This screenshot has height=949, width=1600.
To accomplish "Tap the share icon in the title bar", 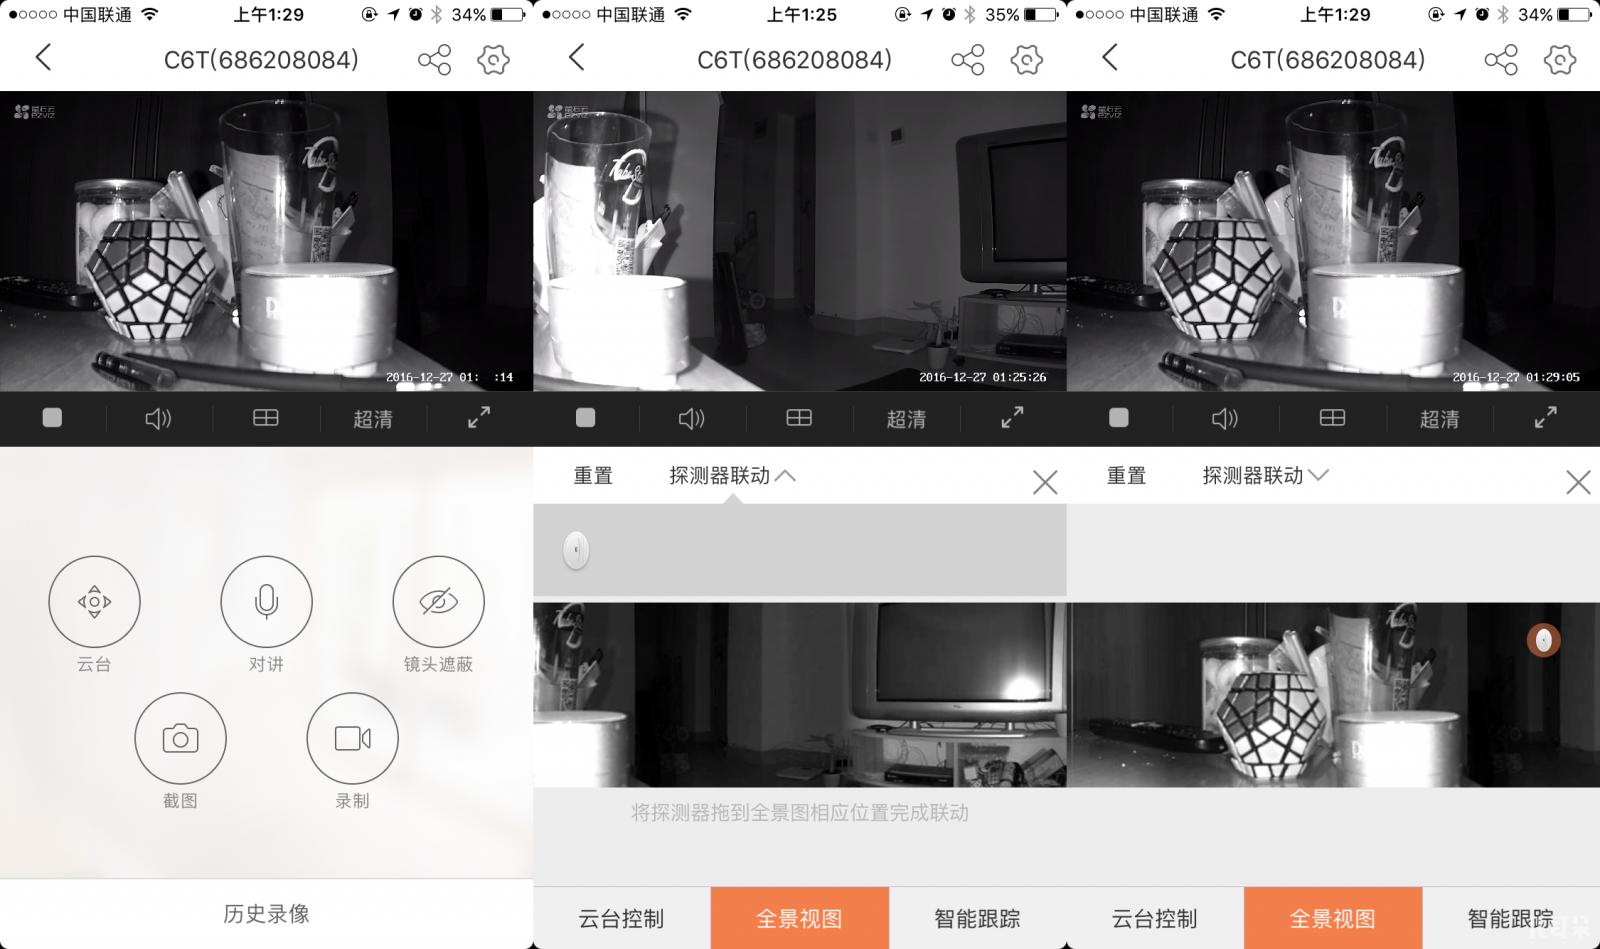I will (x=432, y=58).
